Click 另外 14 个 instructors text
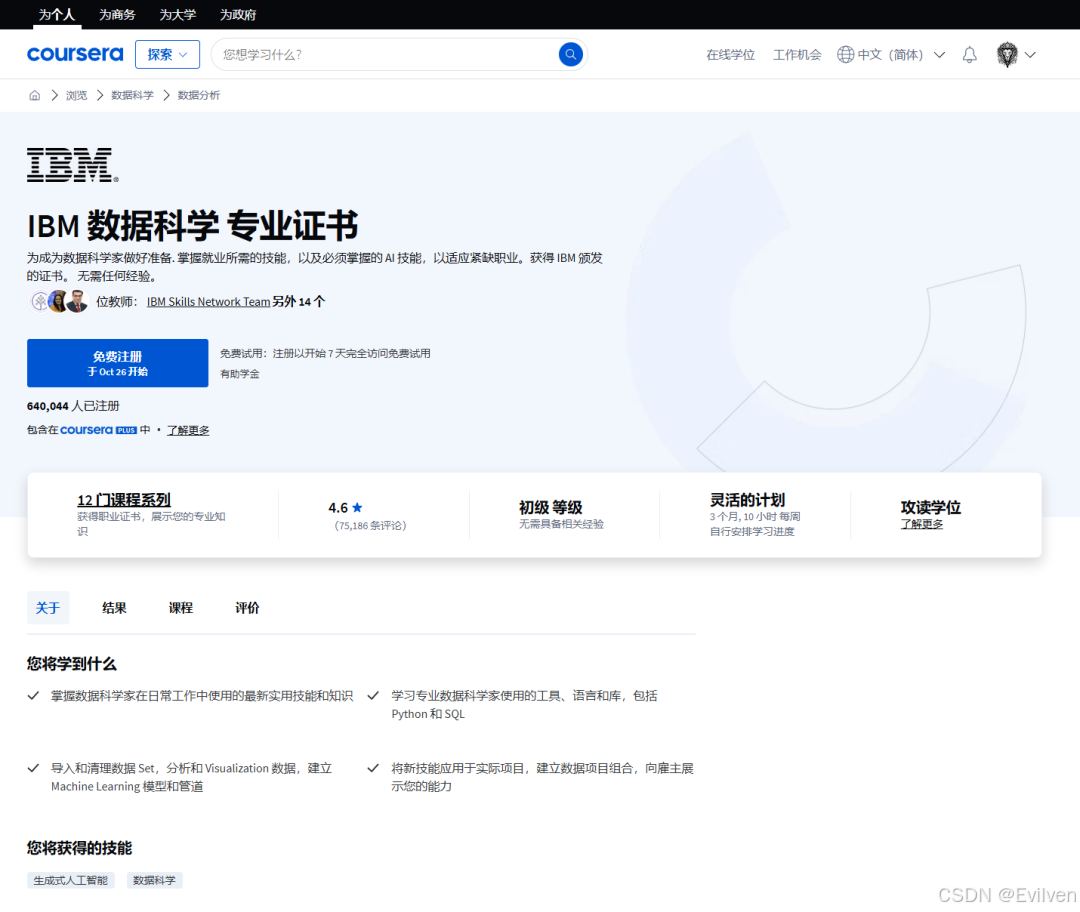This screenshot has width=1080, height=912. (299, 302)
